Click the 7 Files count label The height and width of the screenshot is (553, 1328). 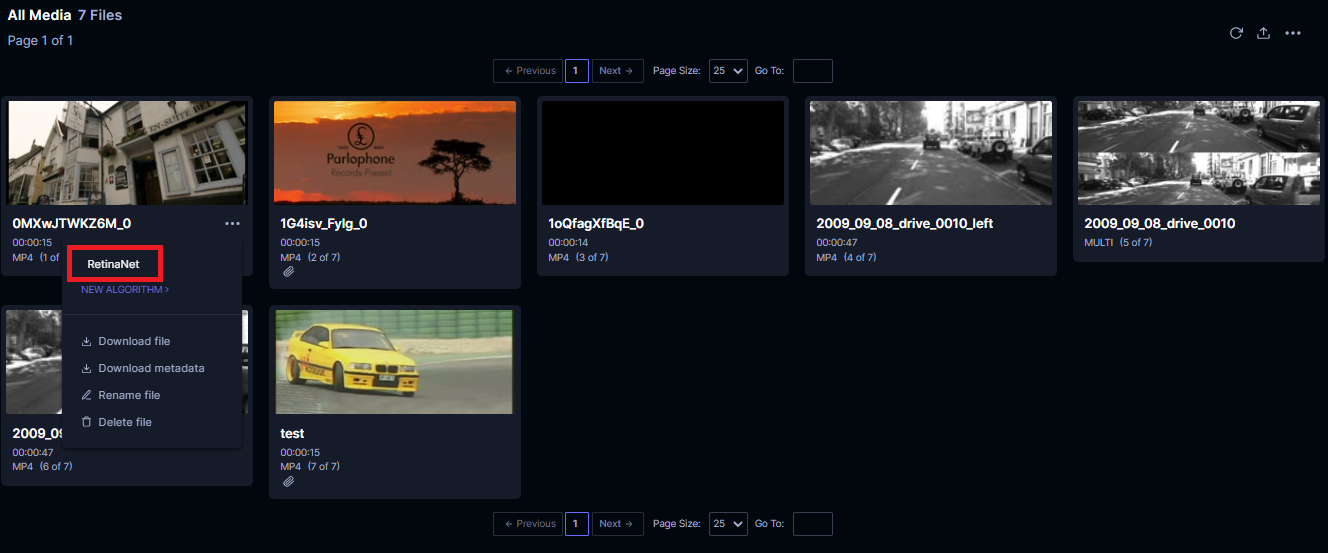click(100, 16)
